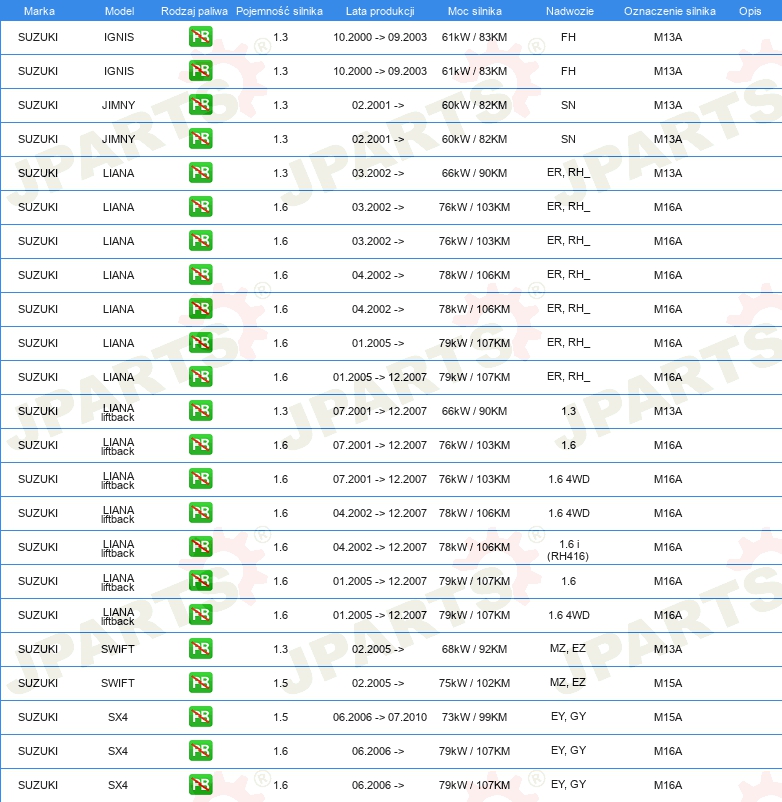Select '07.2001 -> 12.2007' in the liftback M13A row
This screenshot has height=802, width=782.
coord(379,411)
